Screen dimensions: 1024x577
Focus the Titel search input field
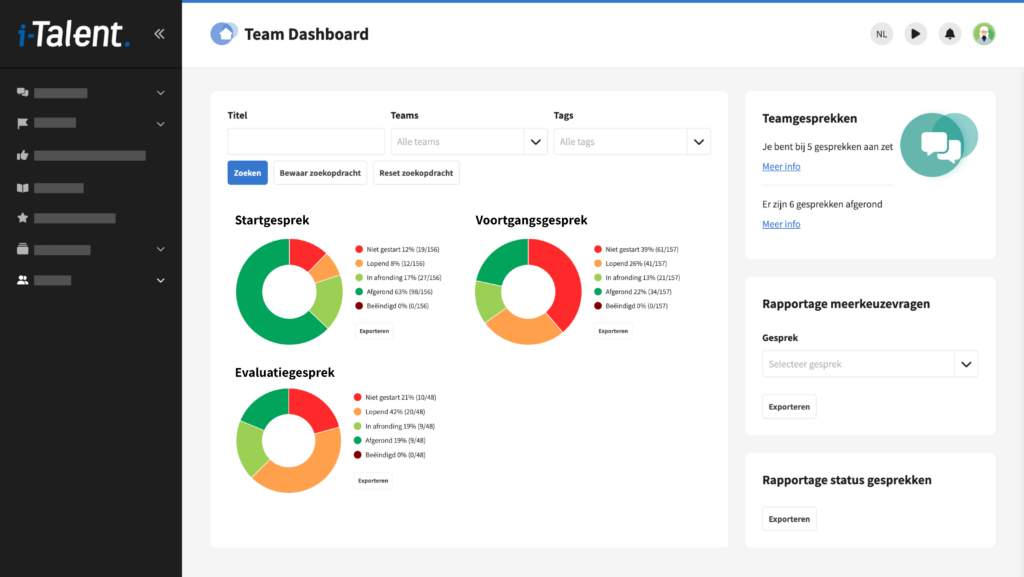306,142
